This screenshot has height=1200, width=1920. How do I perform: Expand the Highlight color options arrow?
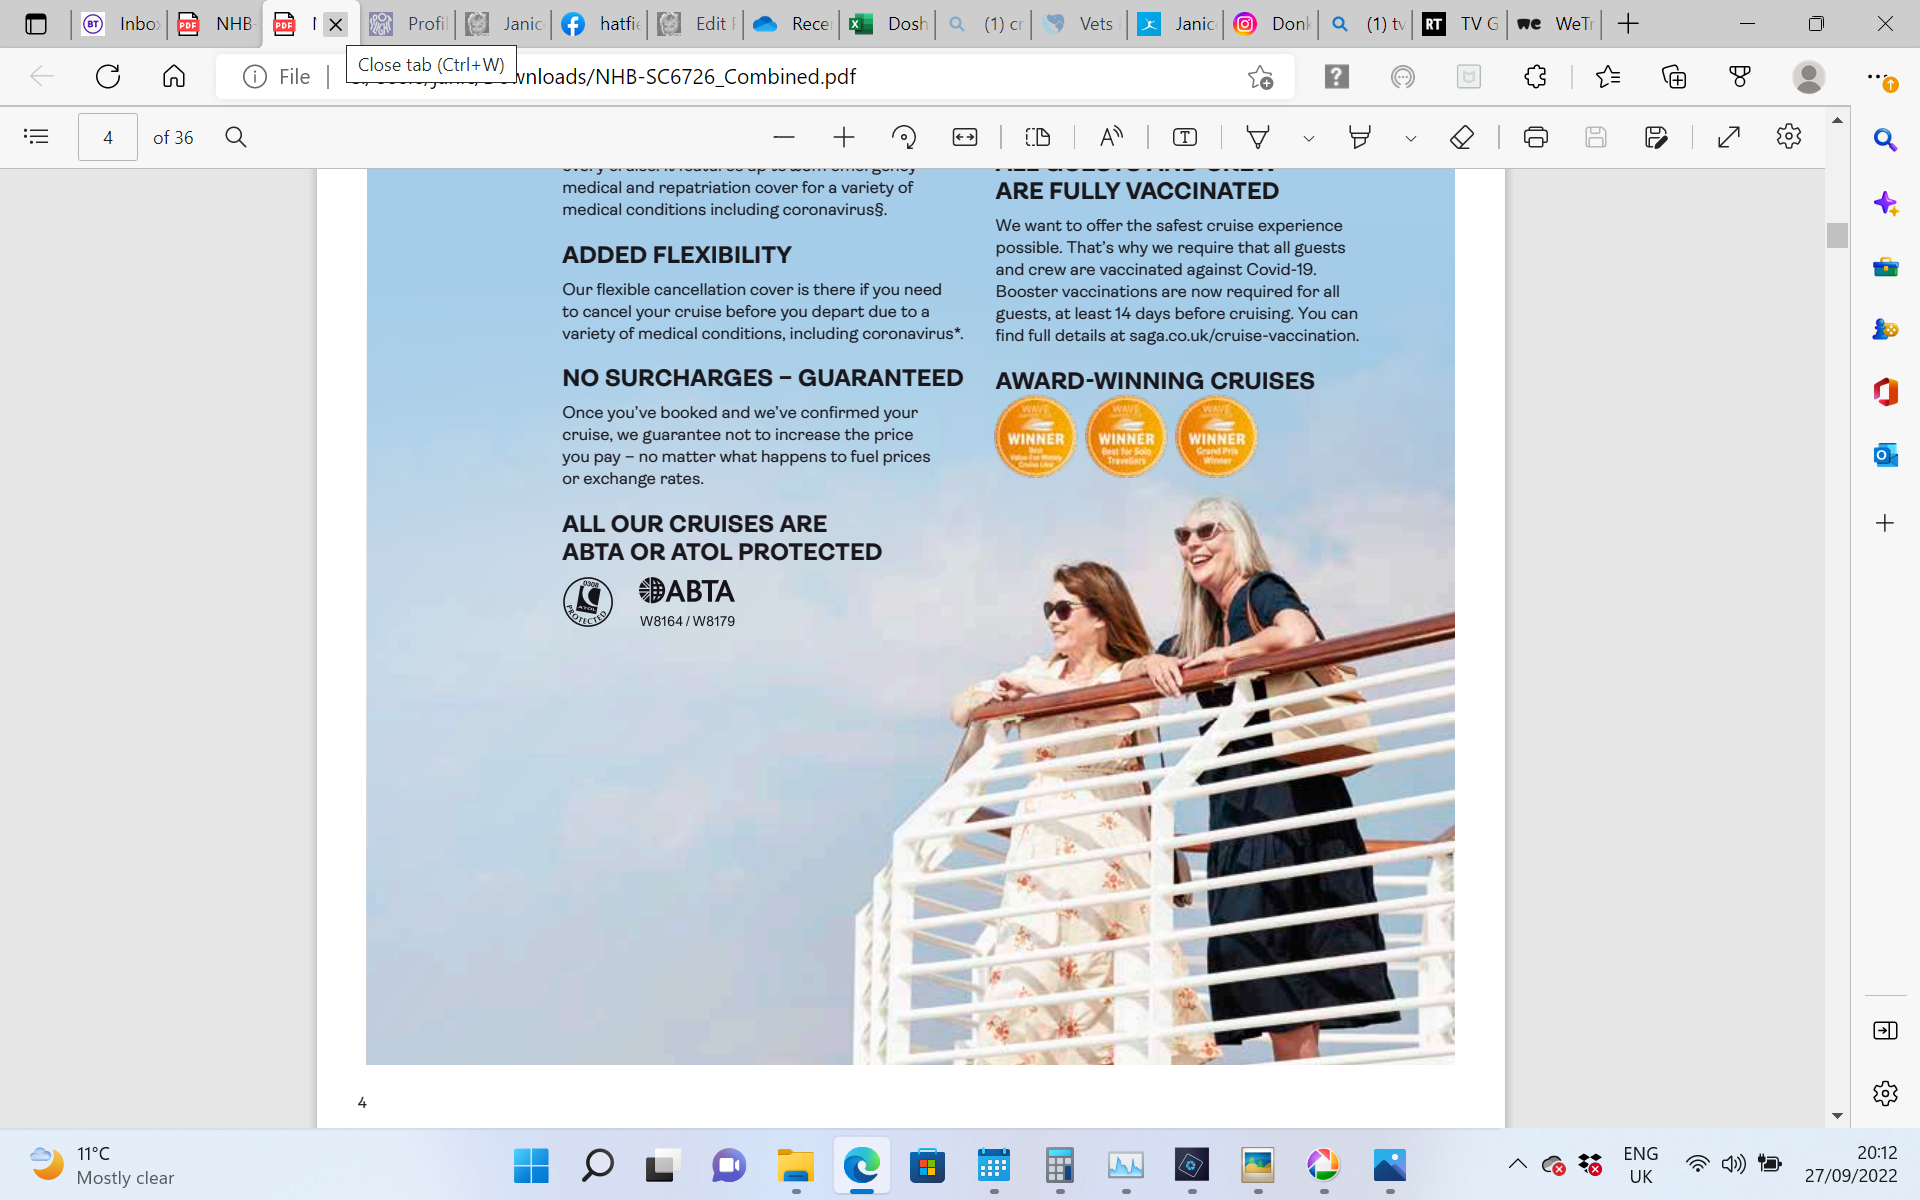tap(1410, 138)
